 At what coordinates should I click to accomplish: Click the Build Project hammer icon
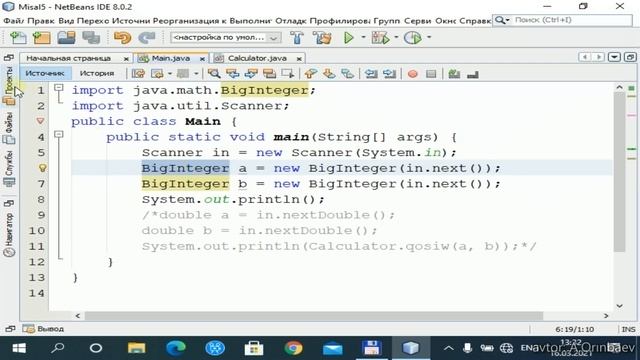pos(297,38)
